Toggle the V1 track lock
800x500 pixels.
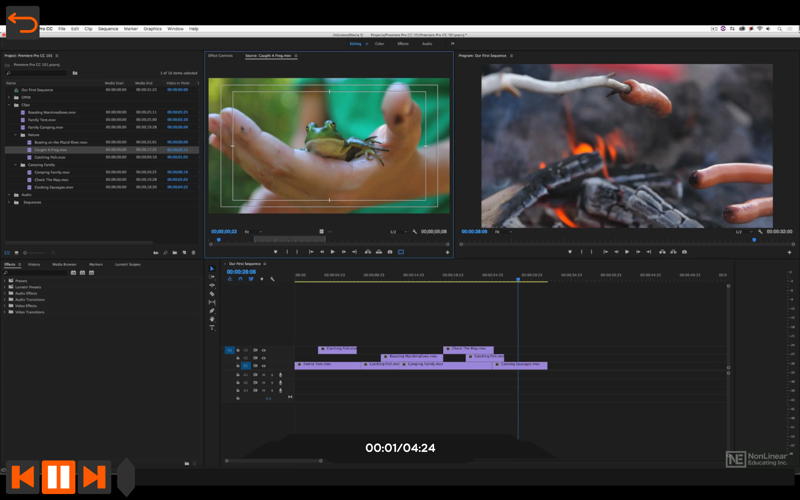238,366
